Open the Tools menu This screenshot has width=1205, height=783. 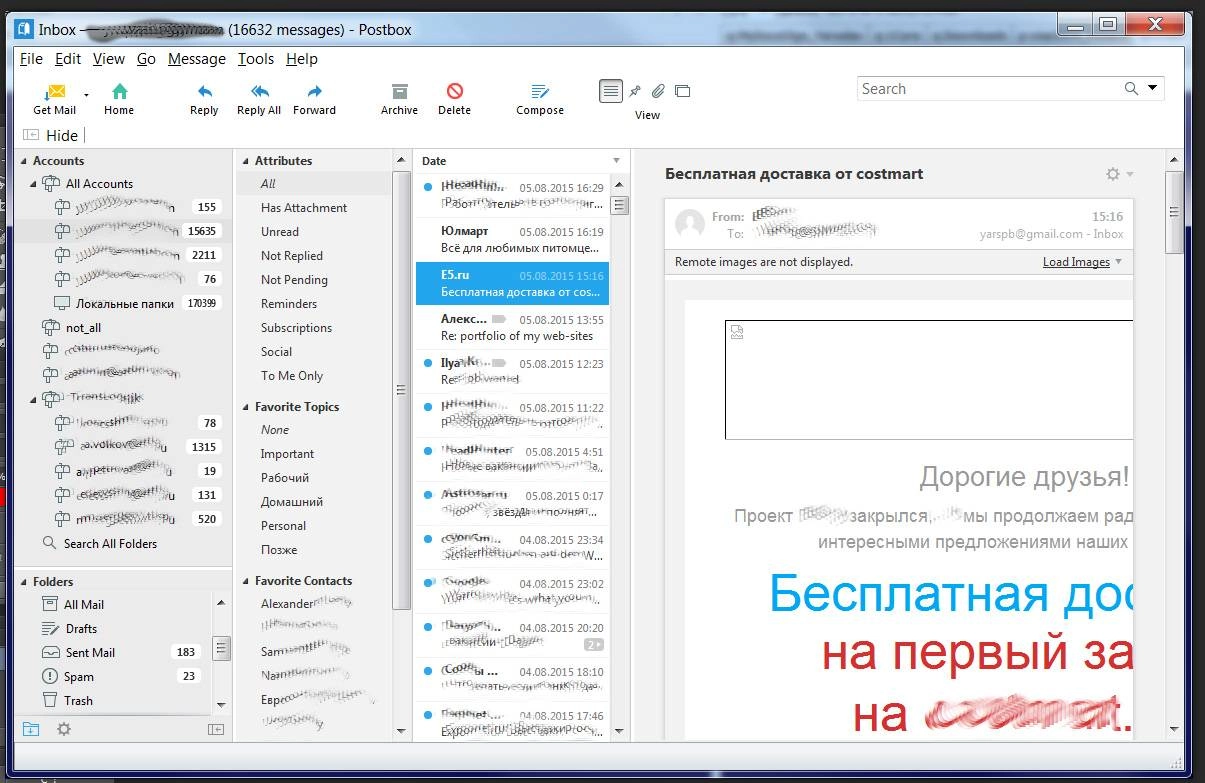256,59
